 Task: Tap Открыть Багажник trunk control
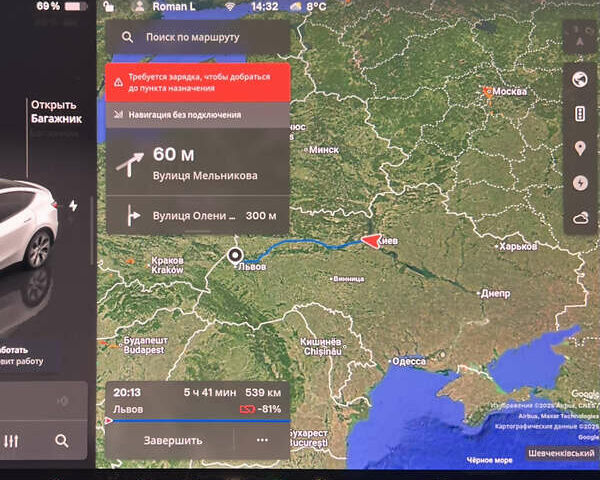[55, 111]
